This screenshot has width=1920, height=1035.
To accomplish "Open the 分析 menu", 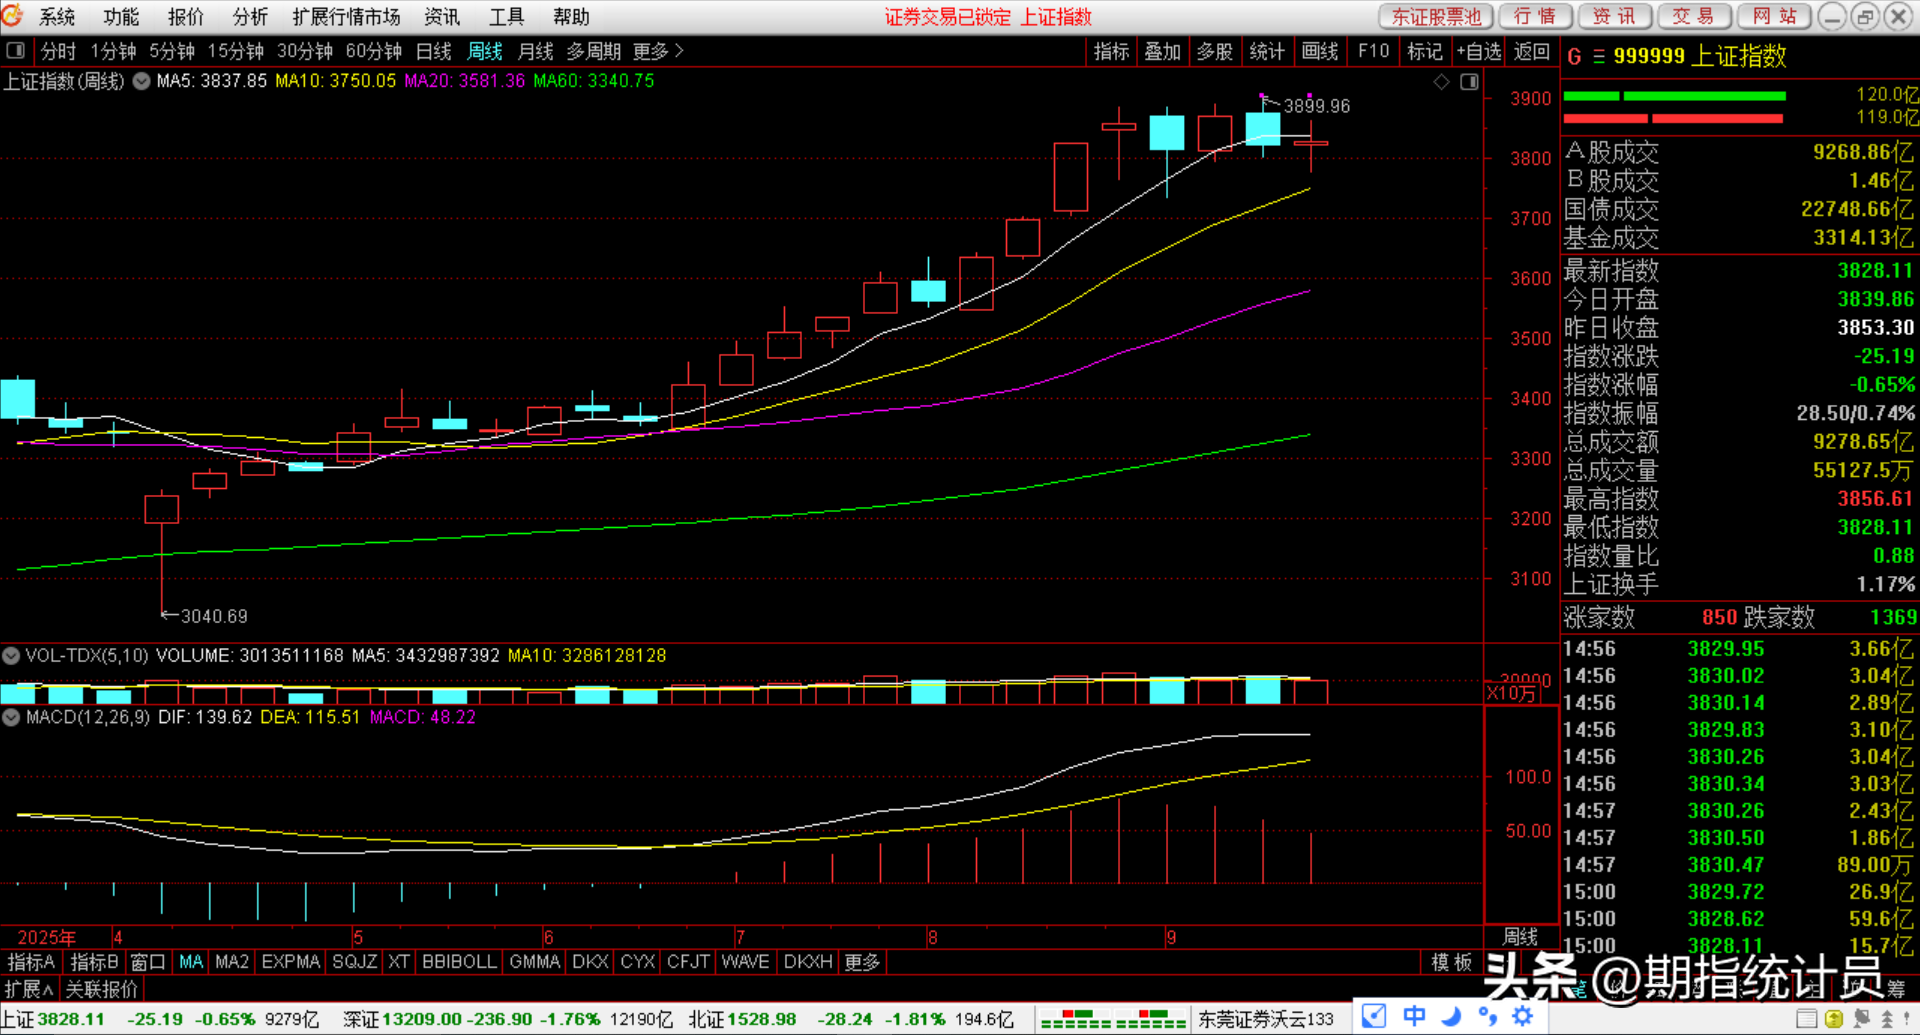I will [x=250, y=17].
